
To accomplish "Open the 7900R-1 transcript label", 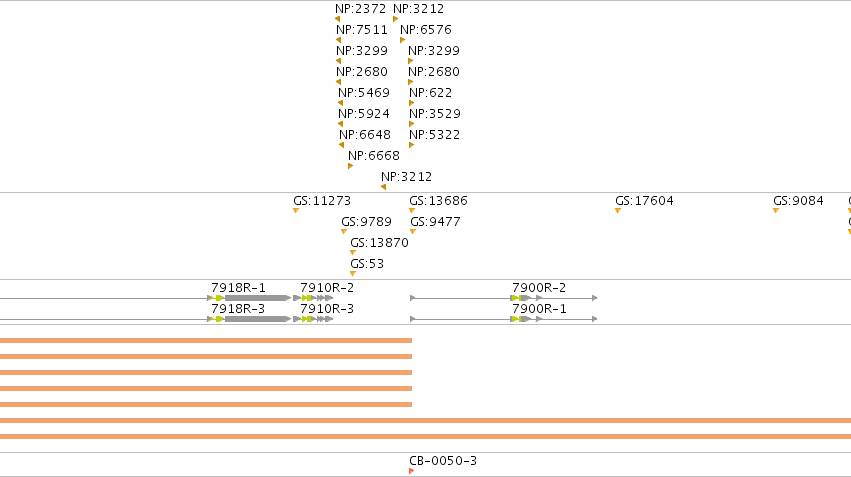I will (x=539, y=309).
